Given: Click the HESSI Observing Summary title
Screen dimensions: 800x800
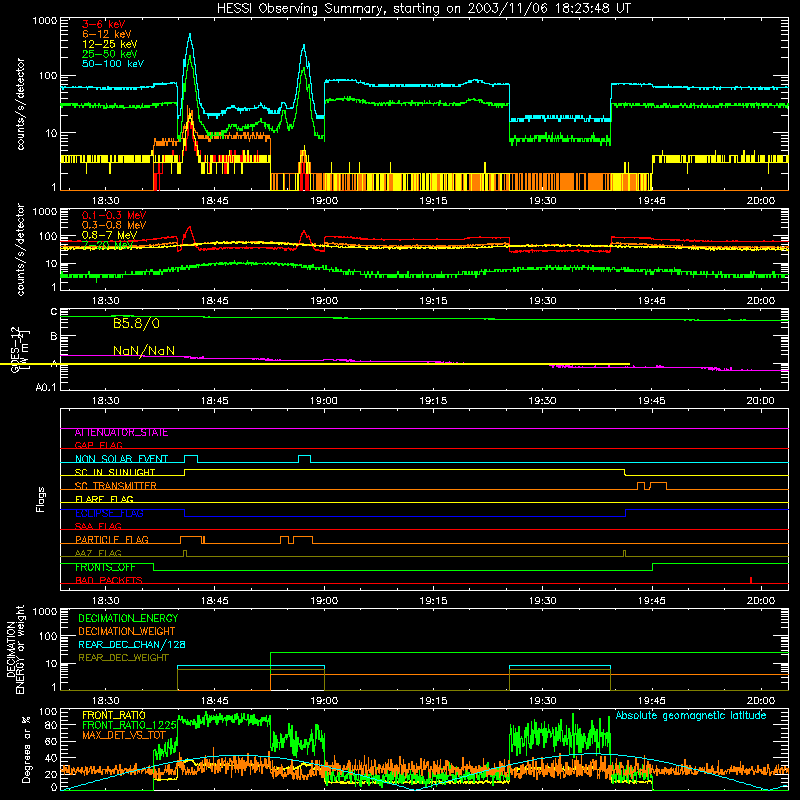Looking at the screenshot, I should click(423, 9).
